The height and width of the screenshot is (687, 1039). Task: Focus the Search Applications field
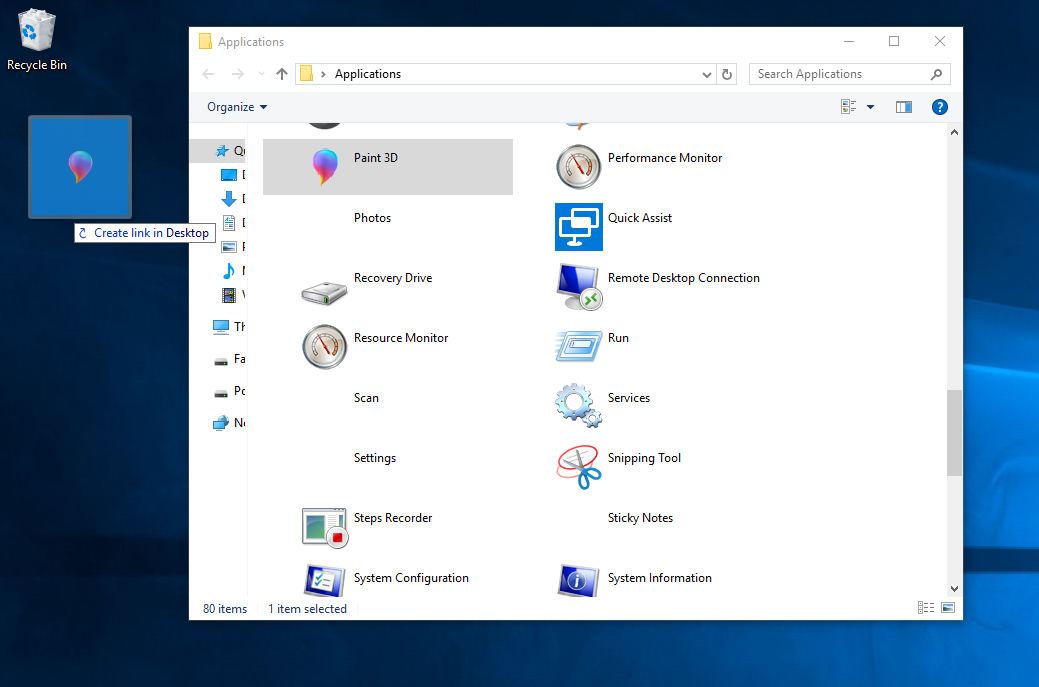pyautogui.click(x=849, y=74)
